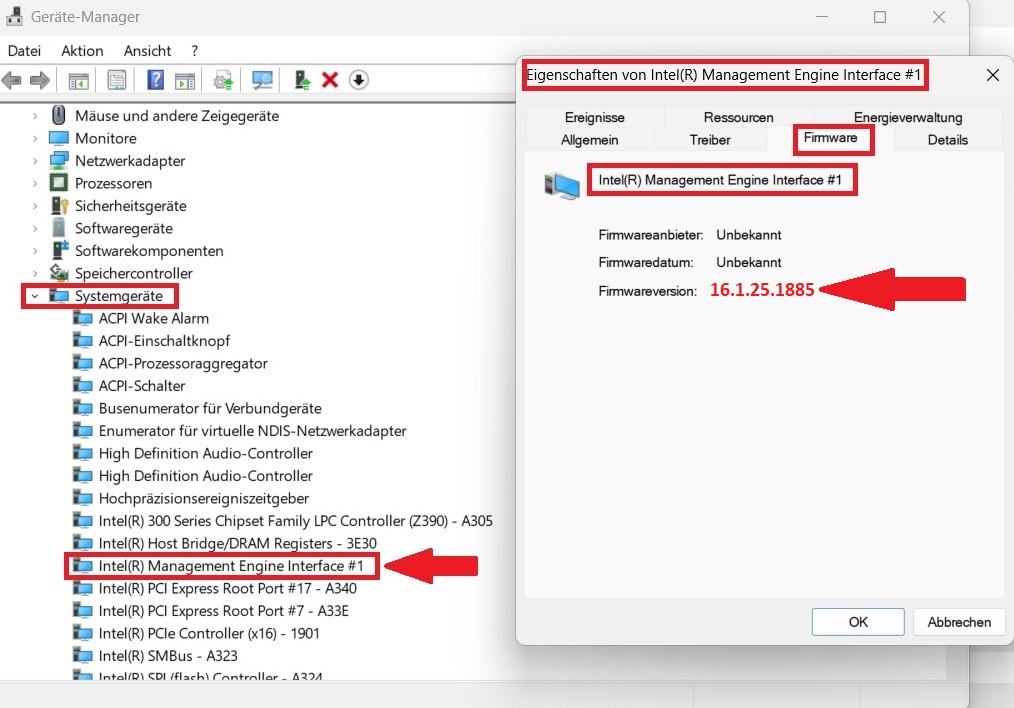Select Intel(R) PCI Express Root Port #7 - A33E
The image size is (1014, 708).
click(x=223, y=610)
